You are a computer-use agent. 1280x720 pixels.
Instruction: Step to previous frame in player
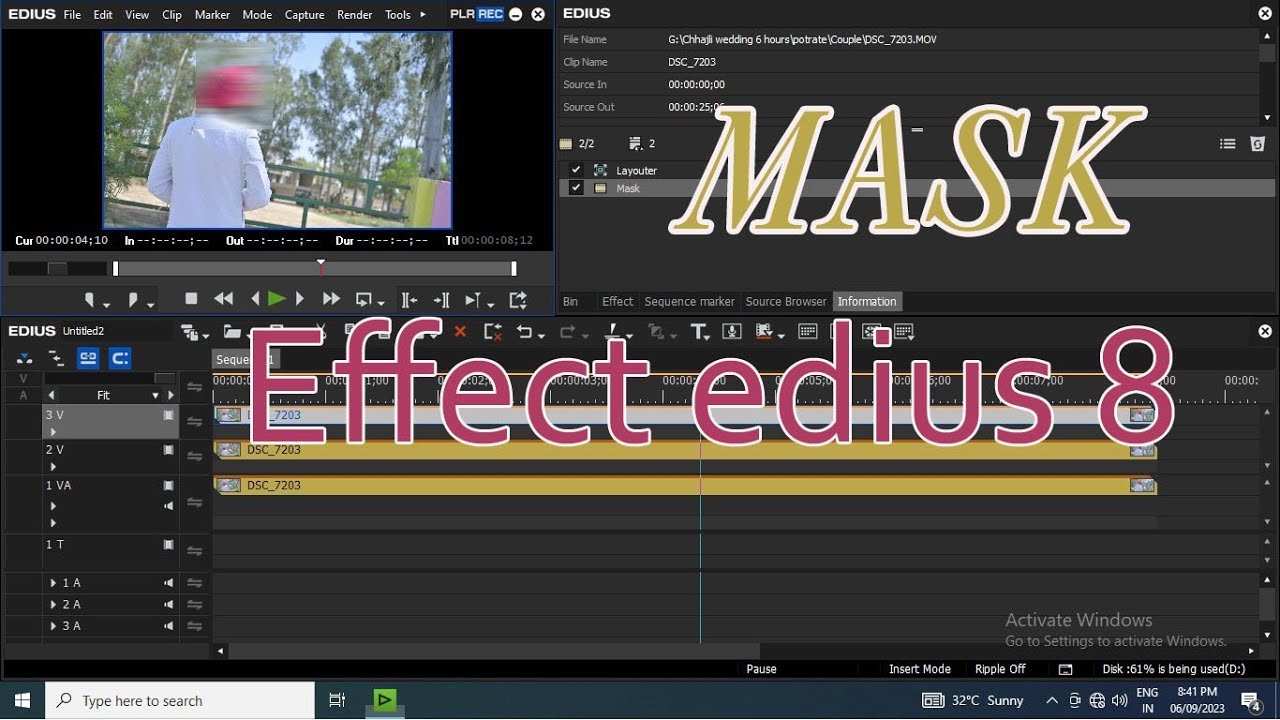(x=255, y=299)
